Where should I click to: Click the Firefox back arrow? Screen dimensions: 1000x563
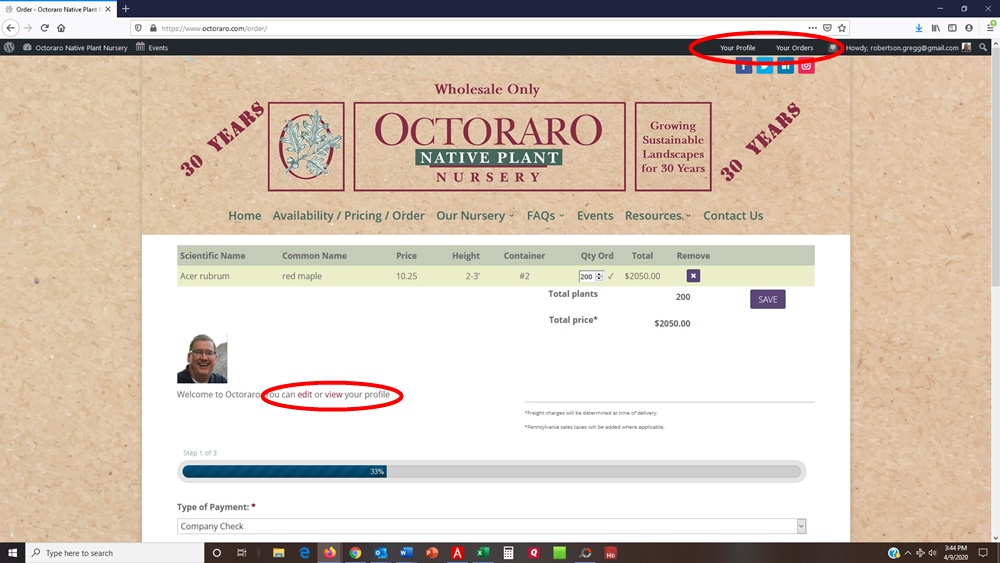tap(10, 28)
